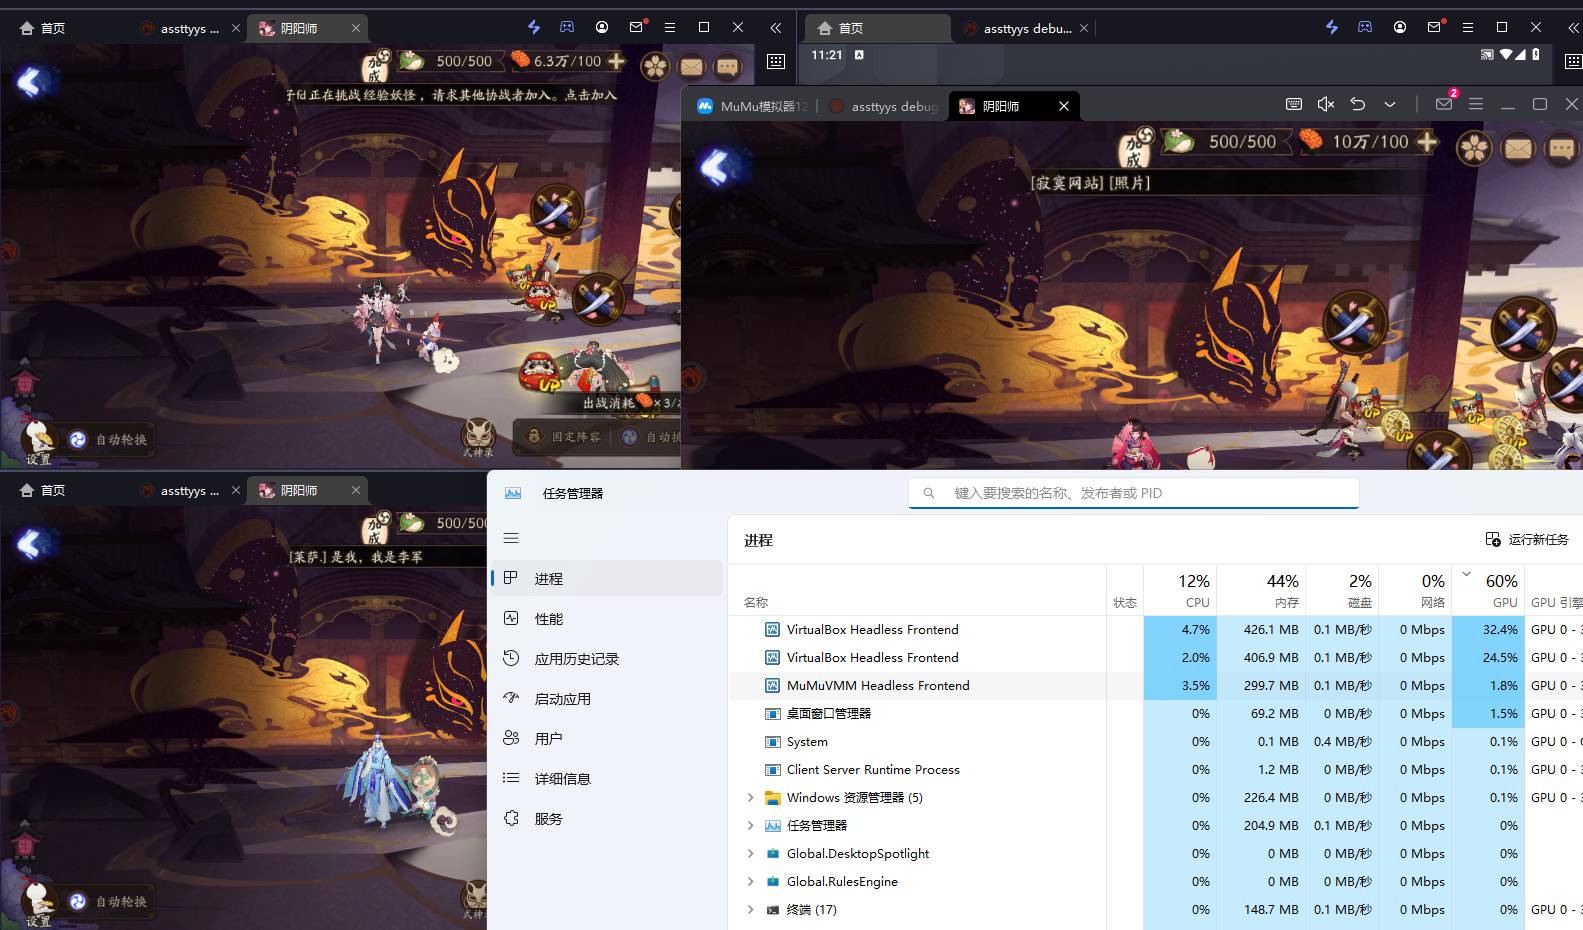
Task: Click the 加成 bonus icon left of 10万/100
Action: point(1135,147)
